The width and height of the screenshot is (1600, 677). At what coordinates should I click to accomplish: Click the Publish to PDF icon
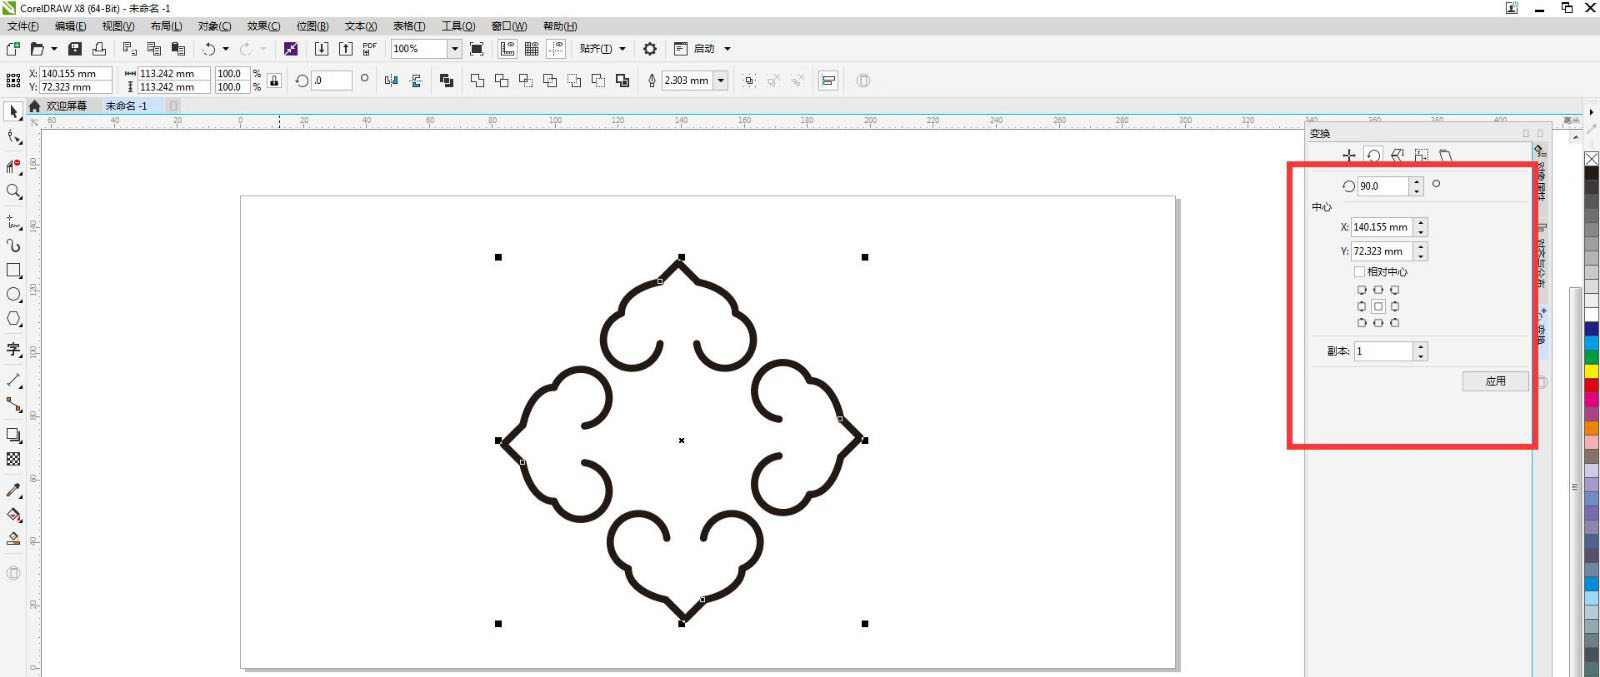(369, 49)
